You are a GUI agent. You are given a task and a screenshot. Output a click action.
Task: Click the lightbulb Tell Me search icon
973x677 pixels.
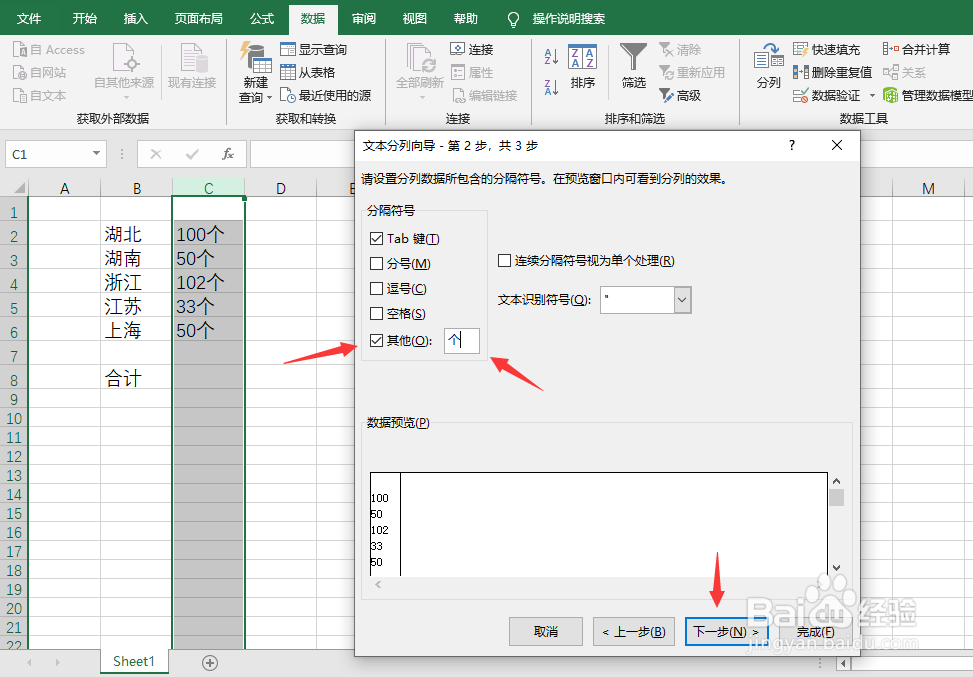(513, 19)
